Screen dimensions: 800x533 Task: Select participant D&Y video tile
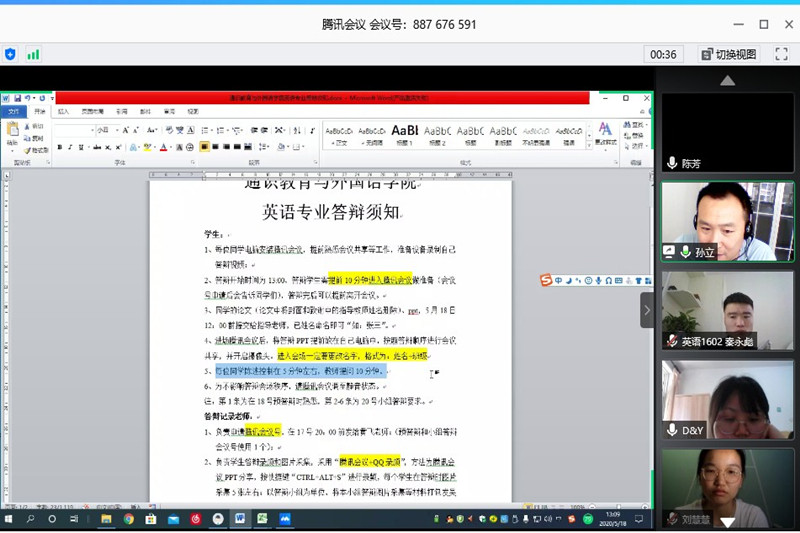(728, 399)
